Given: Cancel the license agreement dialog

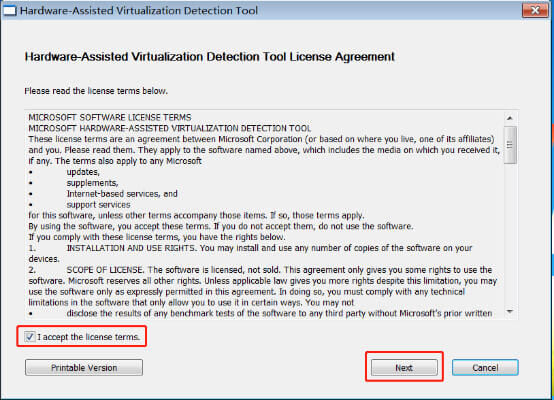Looking at the screenshot, I should [485, 367].
